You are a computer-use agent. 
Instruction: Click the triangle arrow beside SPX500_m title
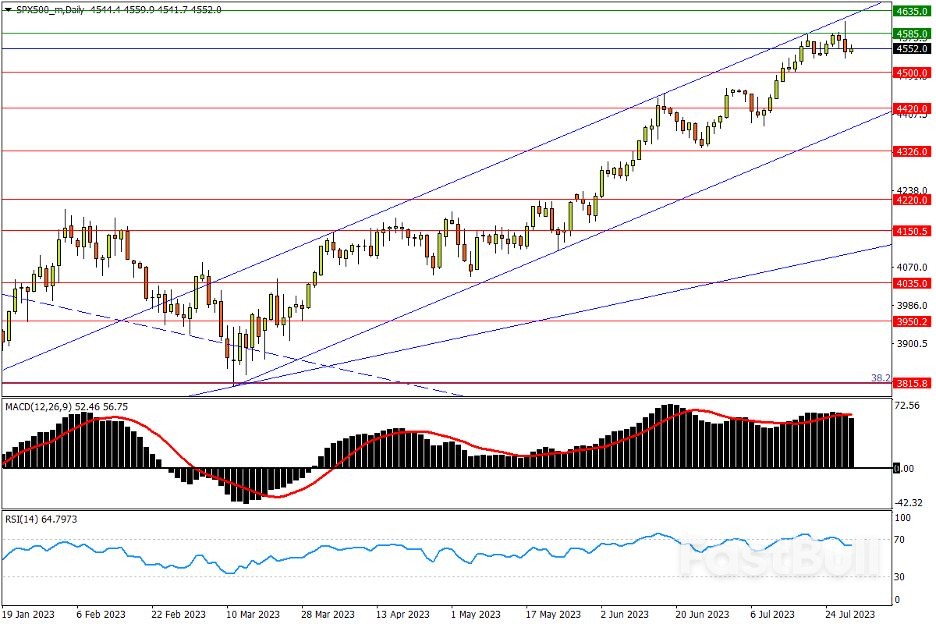[9, 9]
